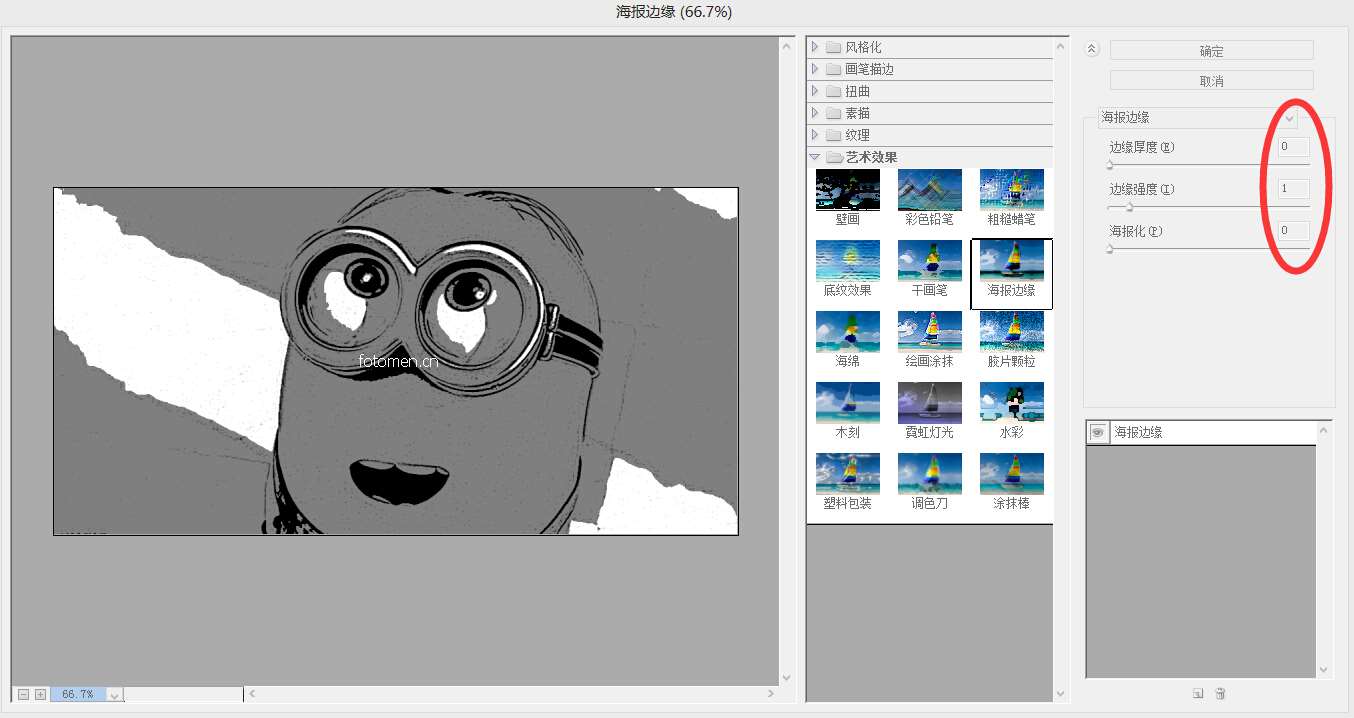Click the filter list scrollbar down arrow
Image resolution: width=1354 pixels, height=718 pixels.
pyautogui.click(x=1062, y=693)
